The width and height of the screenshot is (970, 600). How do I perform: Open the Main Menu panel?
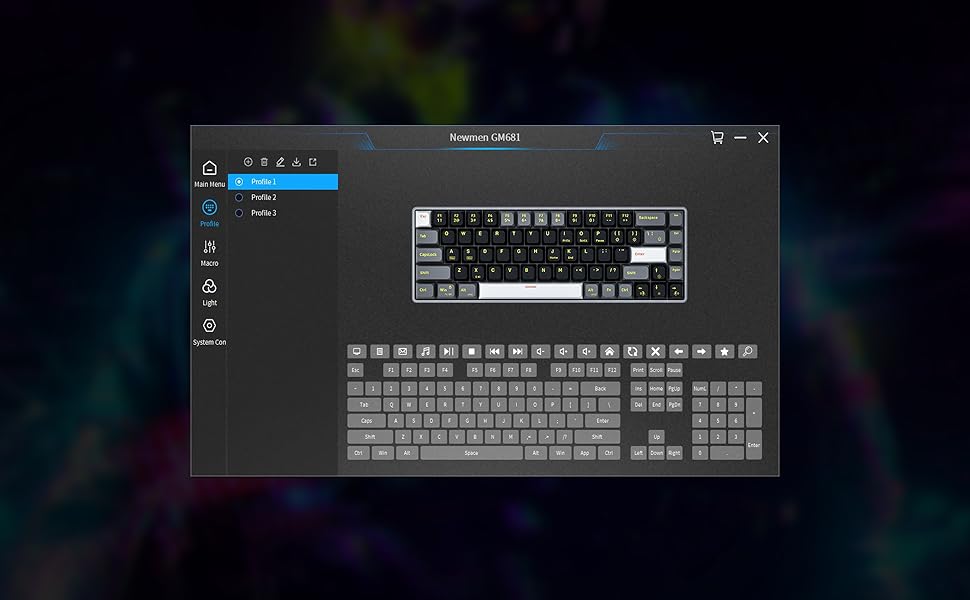click(209, 170)
